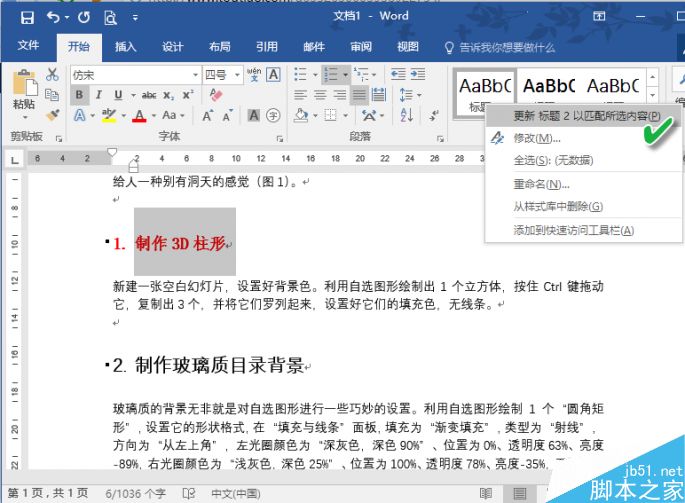Apply numbered list
The width and height of the screenshot is (685, 503).
[331, 74]
